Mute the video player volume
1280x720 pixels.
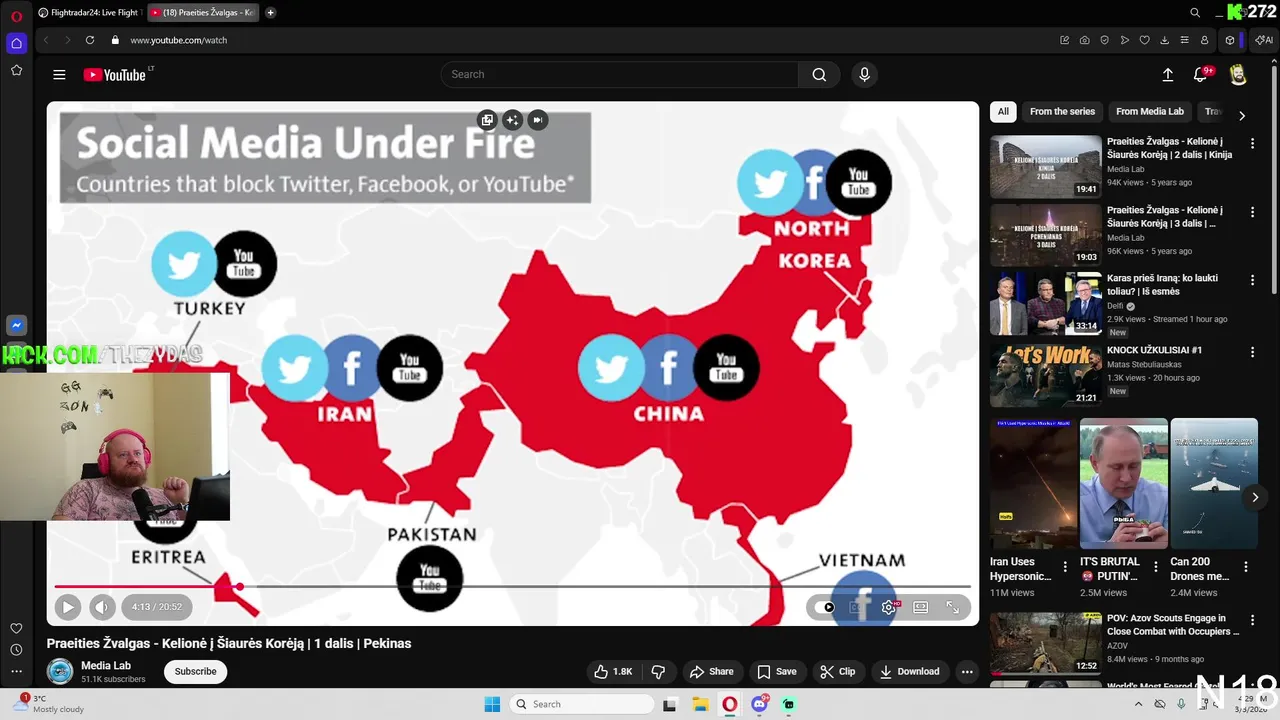coord(102,606)
